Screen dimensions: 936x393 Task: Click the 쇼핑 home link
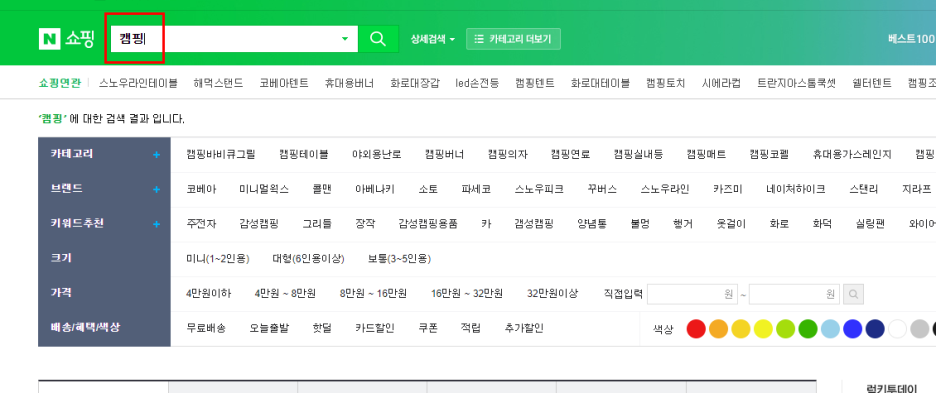79,39
